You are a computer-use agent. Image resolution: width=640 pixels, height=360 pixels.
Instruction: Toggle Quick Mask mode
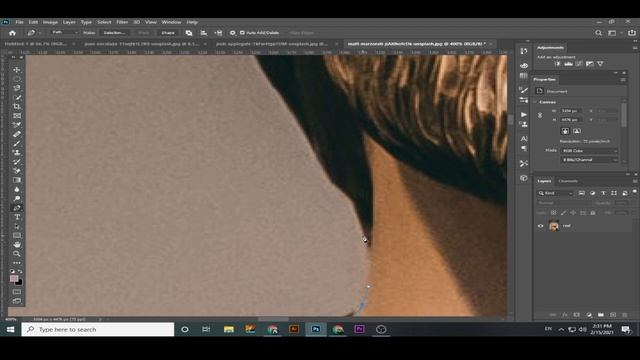(17, 292)
